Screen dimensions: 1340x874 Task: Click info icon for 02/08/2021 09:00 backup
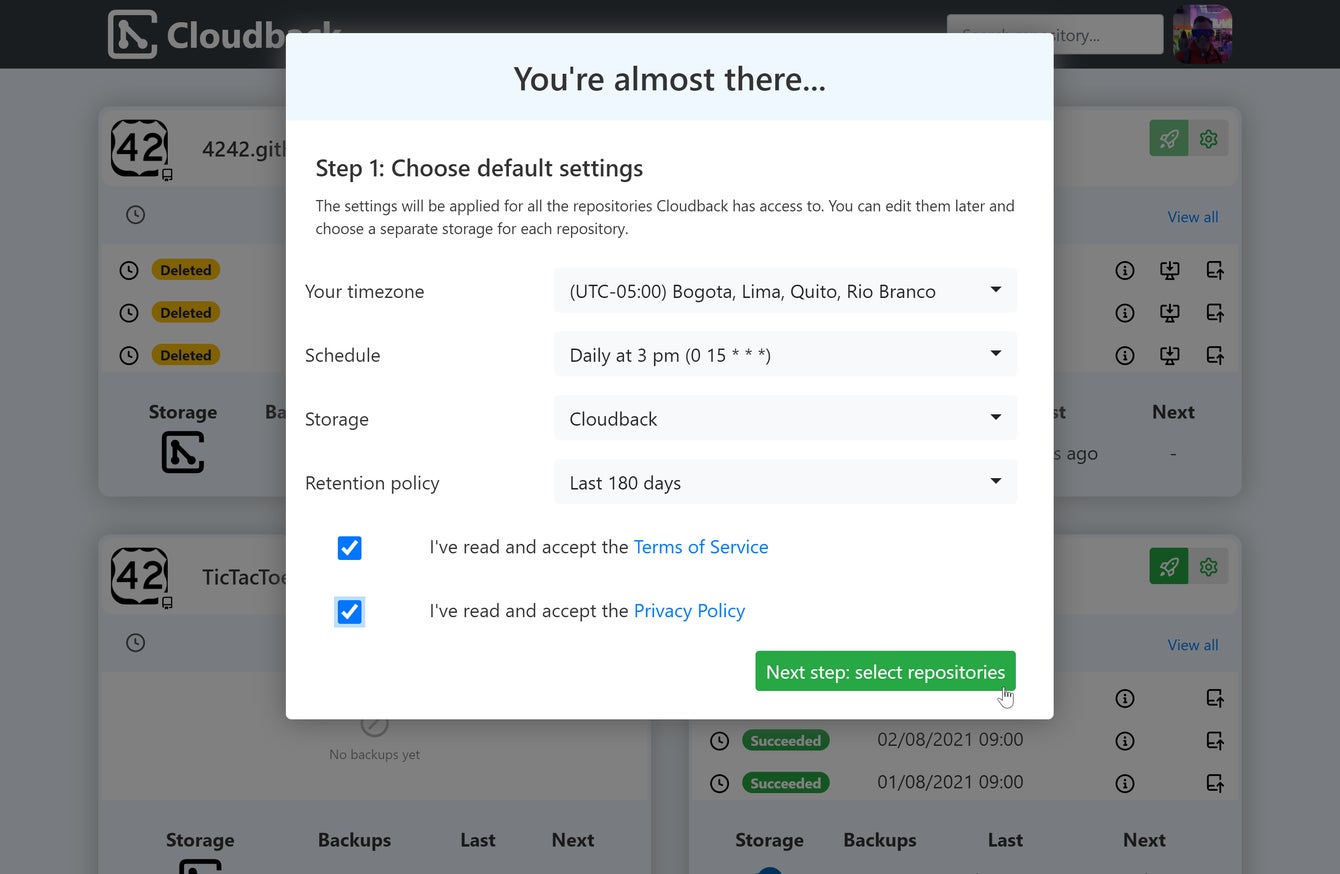tap(1125, 741)
